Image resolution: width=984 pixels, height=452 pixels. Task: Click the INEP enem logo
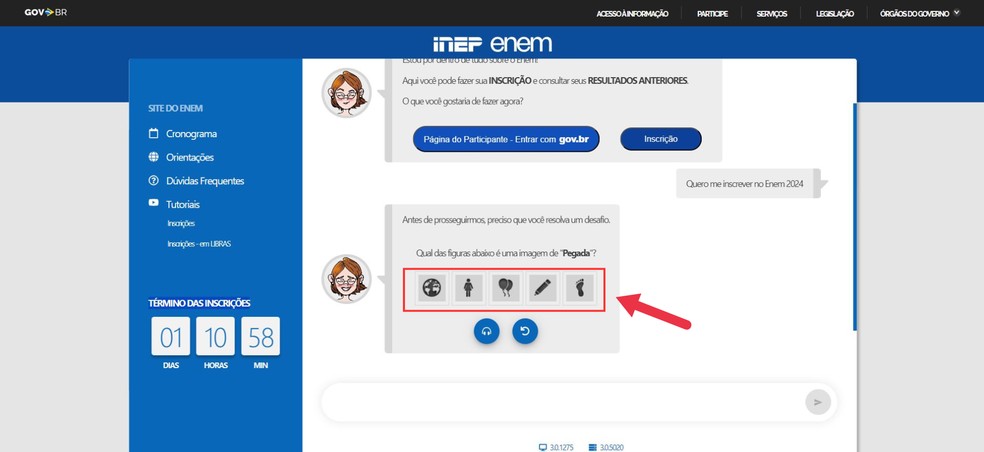[492, 43]
